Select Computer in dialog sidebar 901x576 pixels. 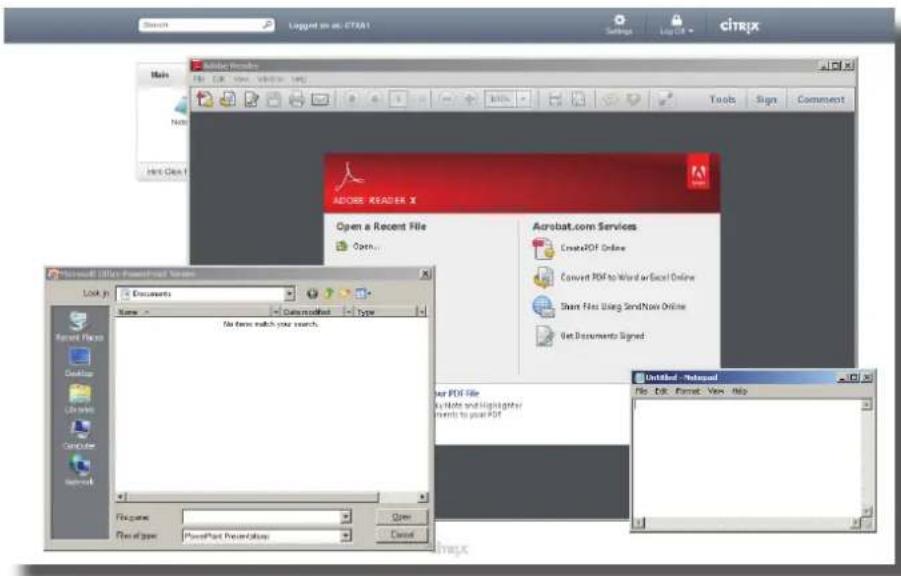(79, 435)
